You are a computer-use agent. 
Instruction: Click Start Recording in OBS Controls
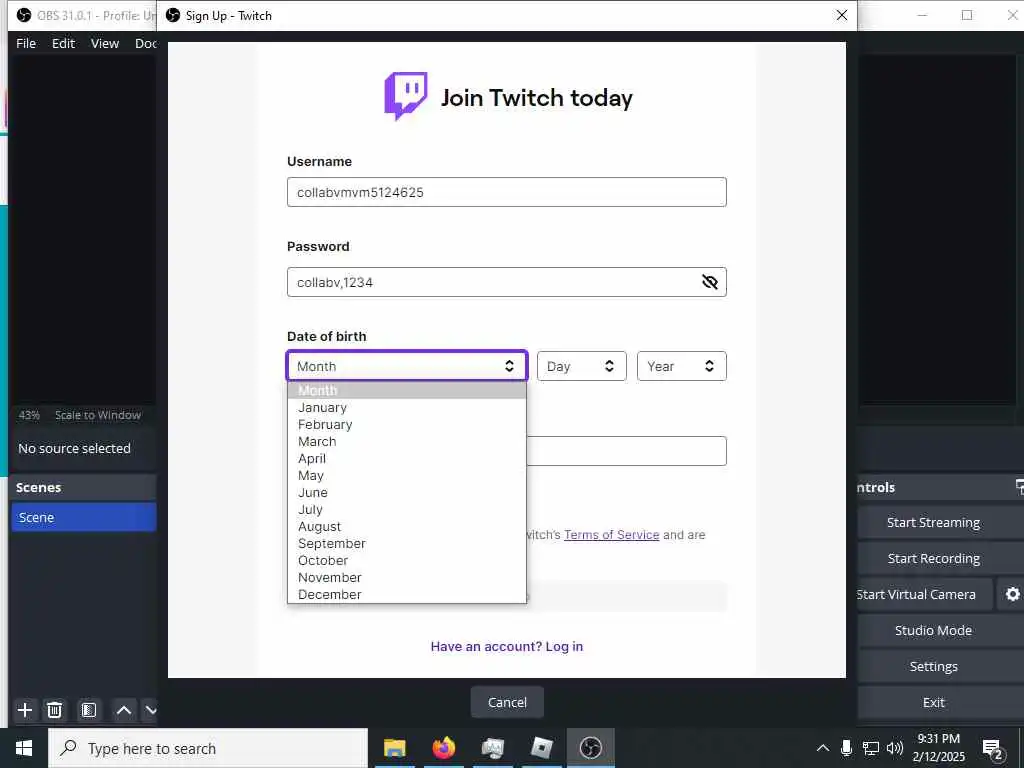pyautogui.click(x=933, y=558)
